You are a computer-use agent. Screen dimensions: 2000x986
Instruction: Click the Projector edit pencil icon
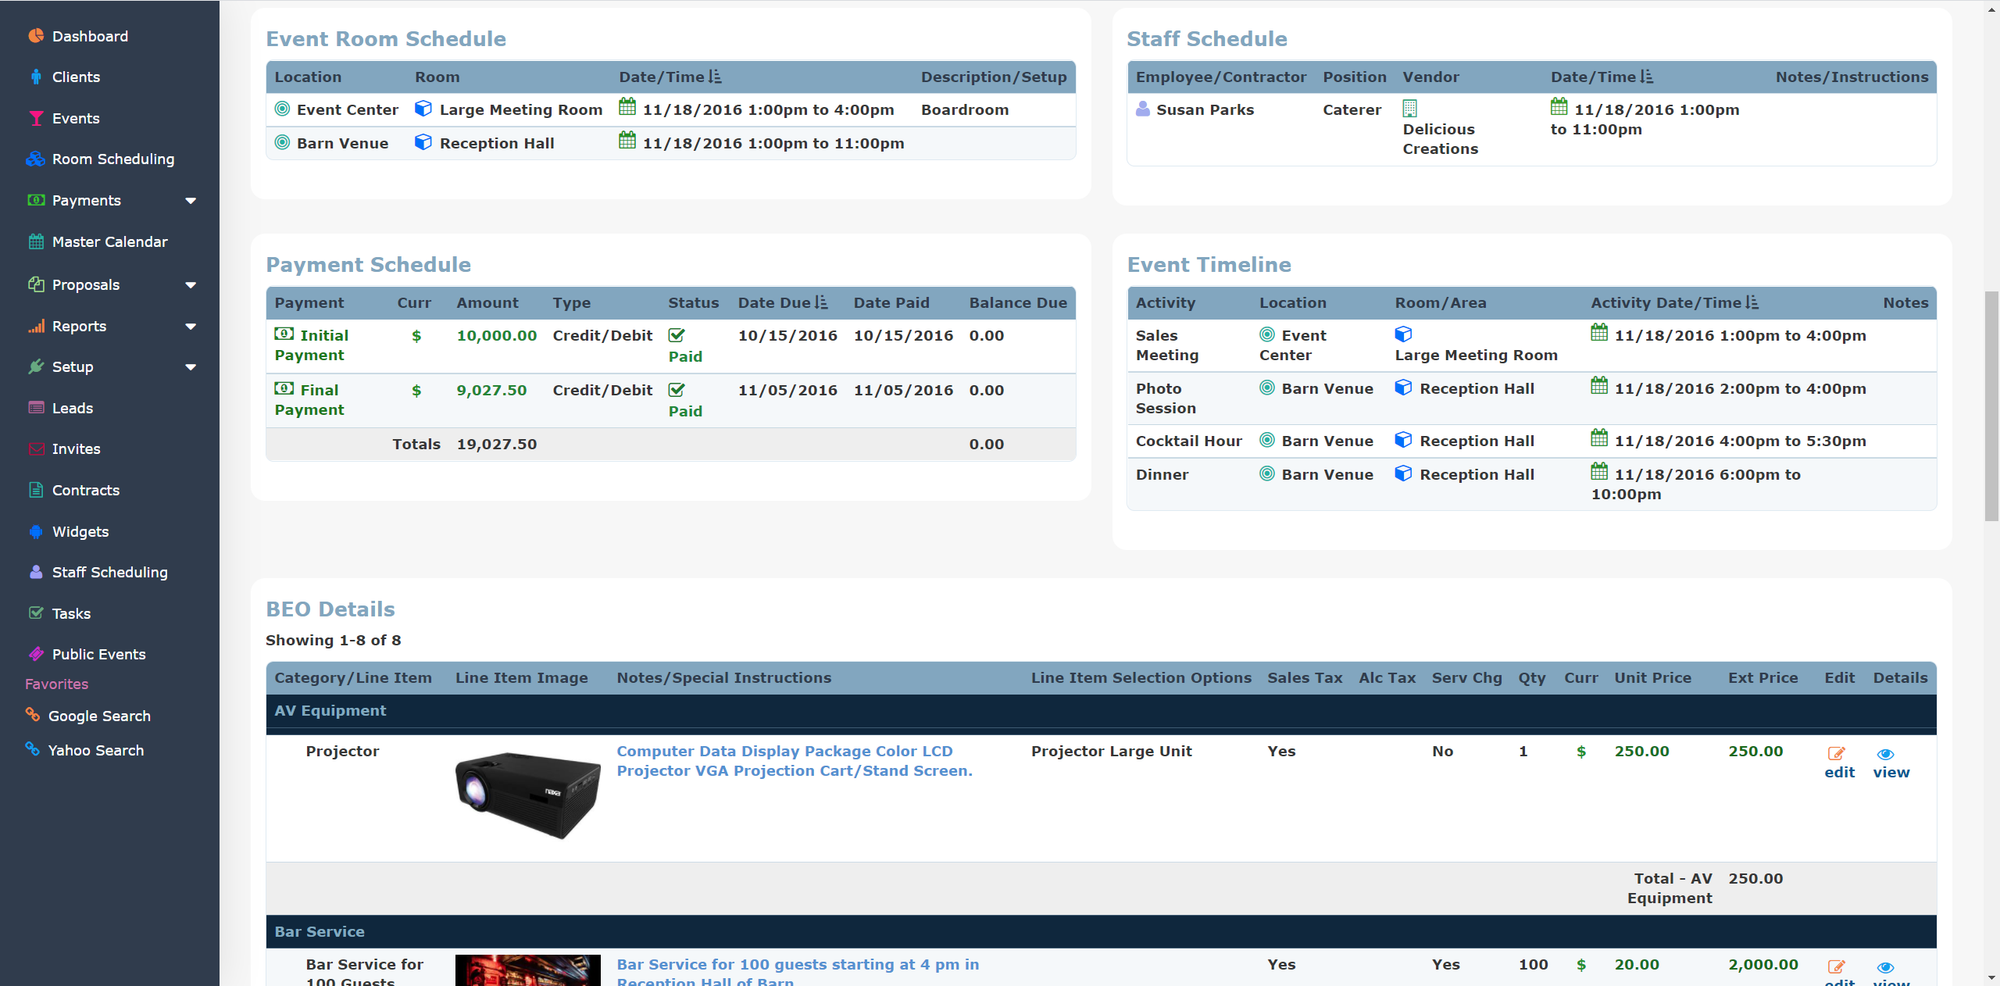tap(1836, 754)
